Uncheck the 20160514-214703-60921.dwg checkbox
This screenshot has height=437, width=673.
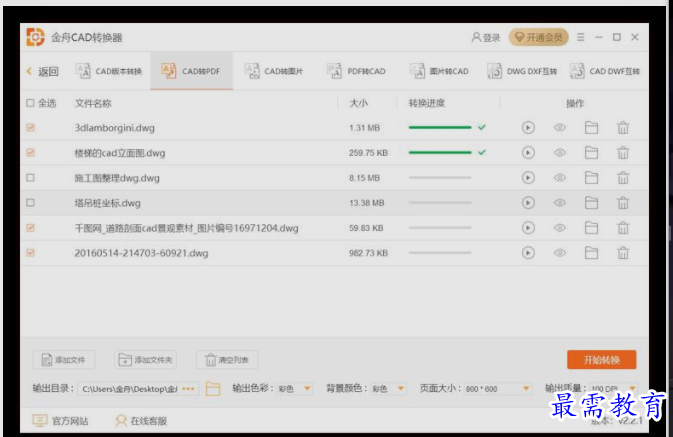(x=30, y=253)
